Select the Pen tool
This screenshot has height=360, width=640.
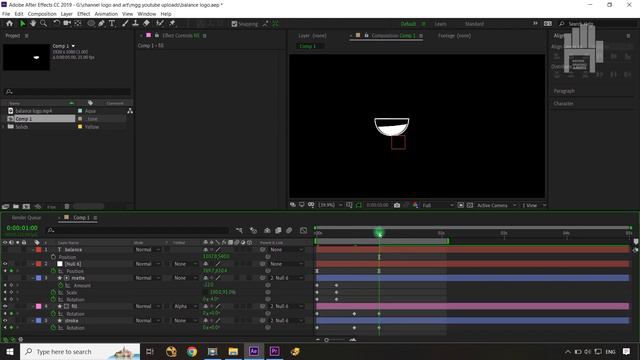pos(101,24)
